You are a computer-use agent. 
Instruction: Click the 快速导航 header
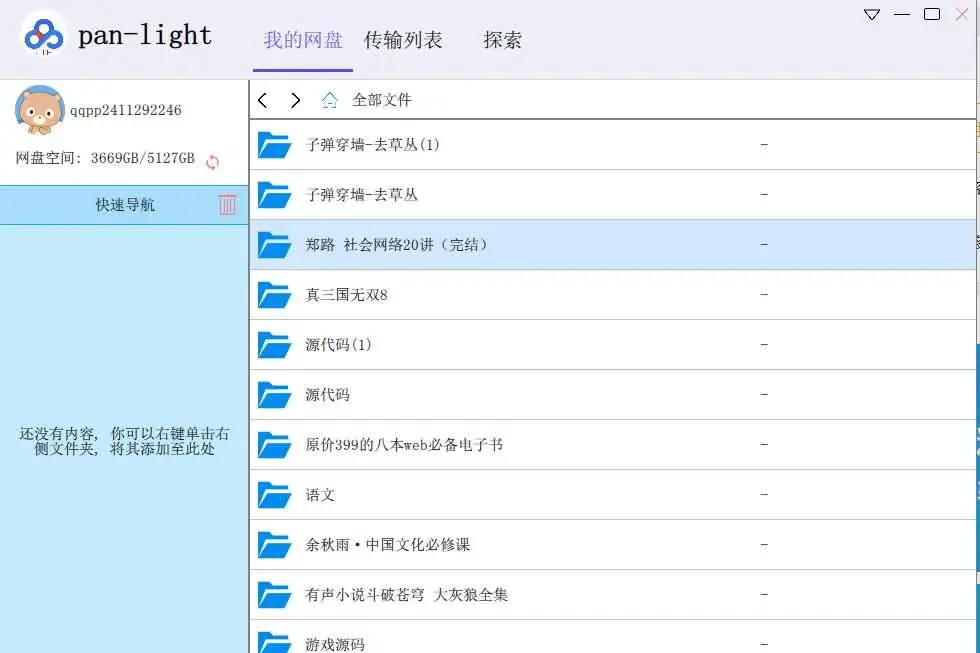click(124, 205)
